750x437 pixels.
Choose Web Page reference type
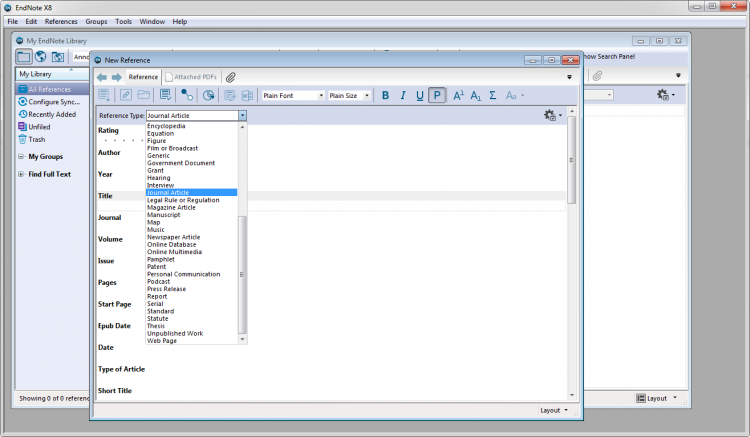(162, 341)
